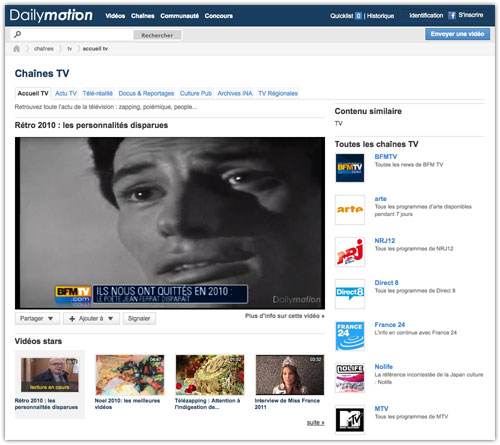This screenshot has width=500, height=445.
Task: Open Noel 2010 meilleures vidéos thumbnail
Action: (130, 375)
